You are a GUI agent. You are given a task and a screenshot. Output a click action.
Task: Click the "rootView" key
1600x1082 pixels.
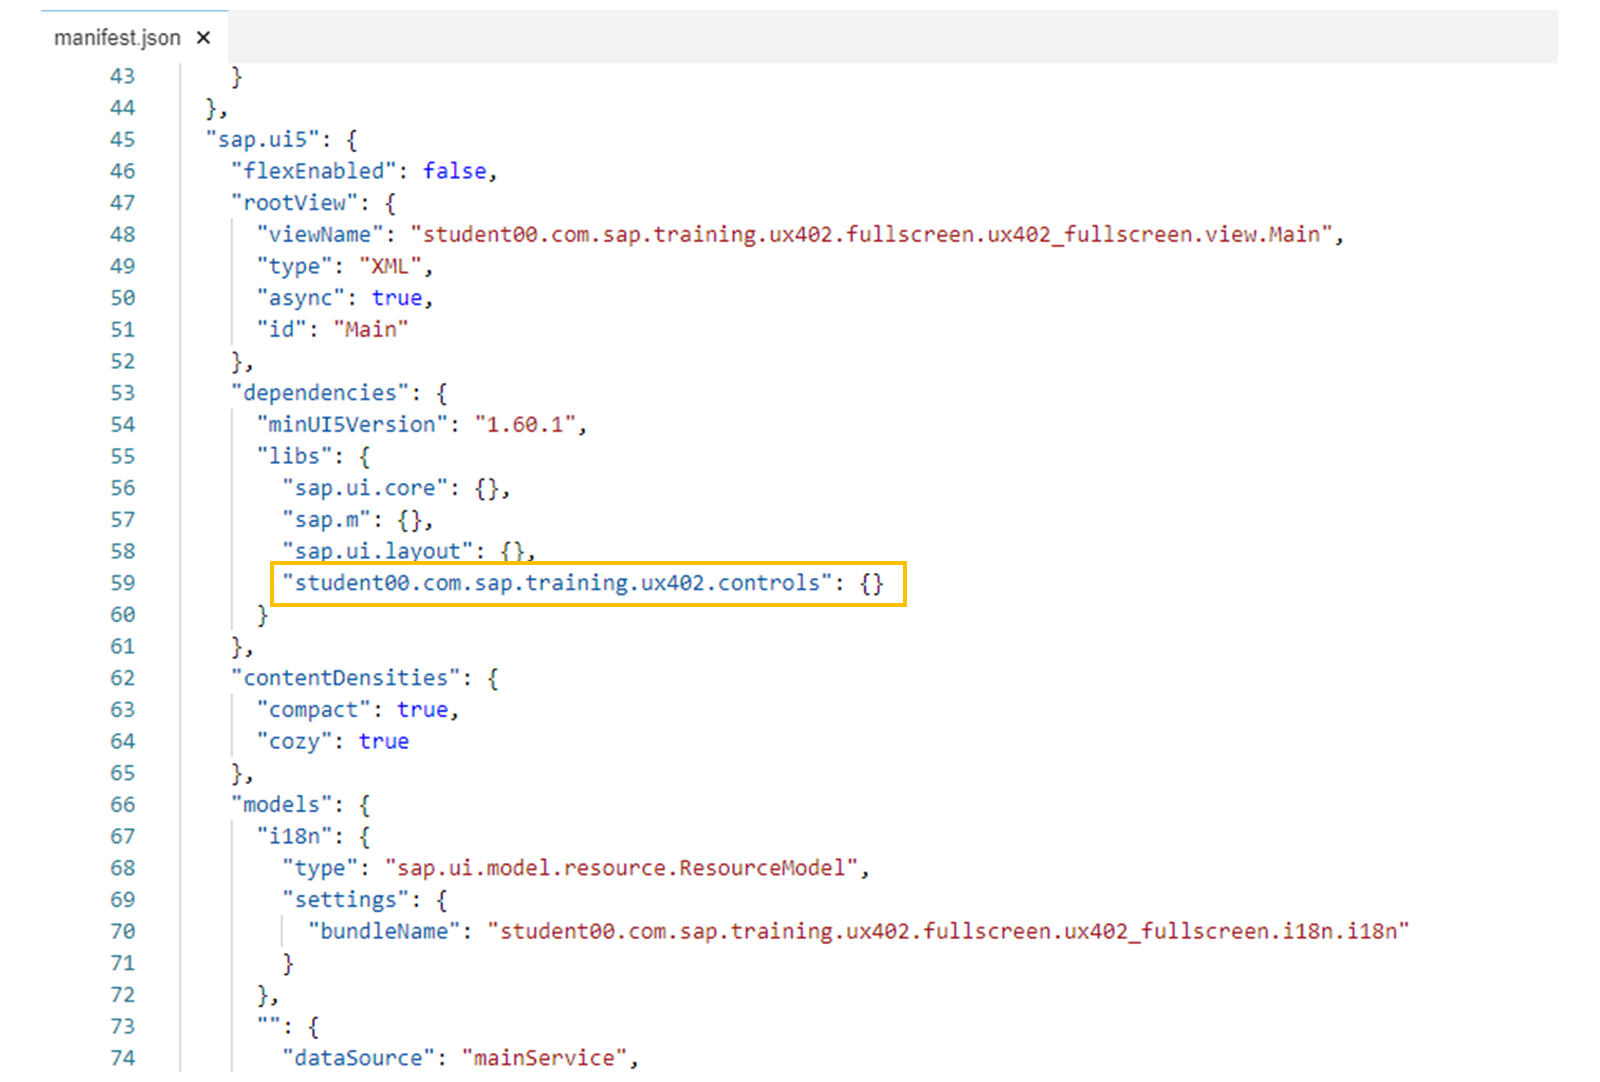click(295, 203)
